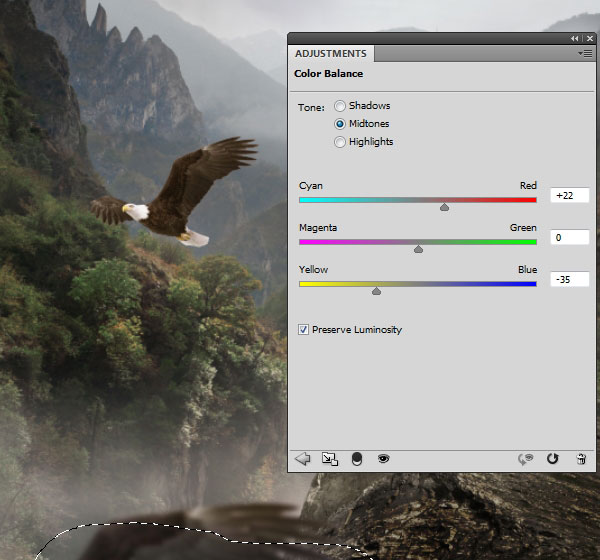Click the Yellow-Blue value field showing -35
The width and height of the screenshot is (600, 560).
[x=570, y=280]
